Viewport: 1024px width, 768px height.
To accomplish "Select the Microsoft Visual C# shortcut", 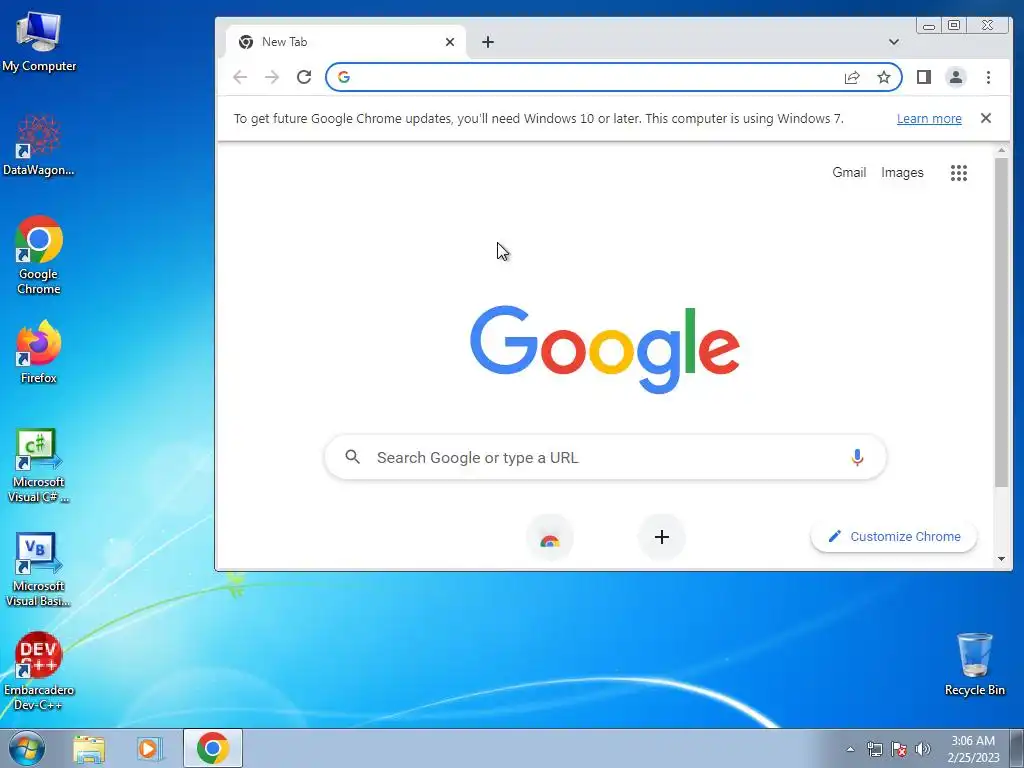I will [x=39, y=465].
